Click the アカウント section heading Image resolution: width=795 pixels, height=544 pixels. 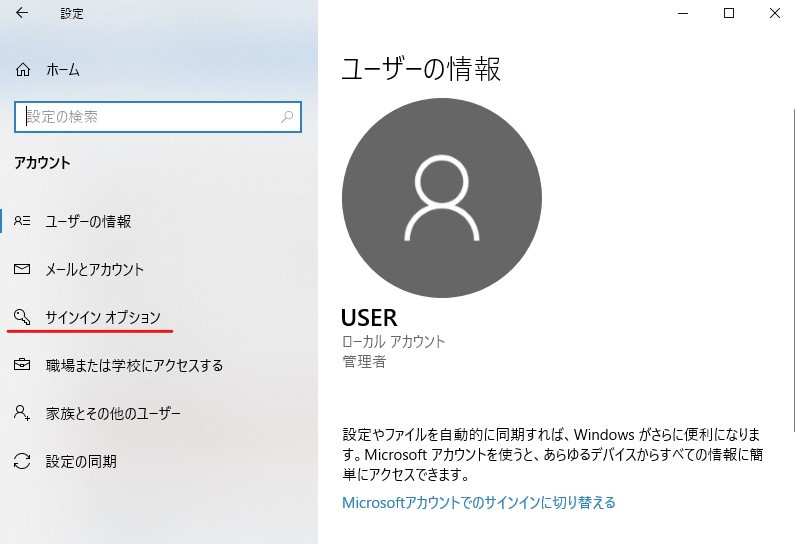point(42,163)
